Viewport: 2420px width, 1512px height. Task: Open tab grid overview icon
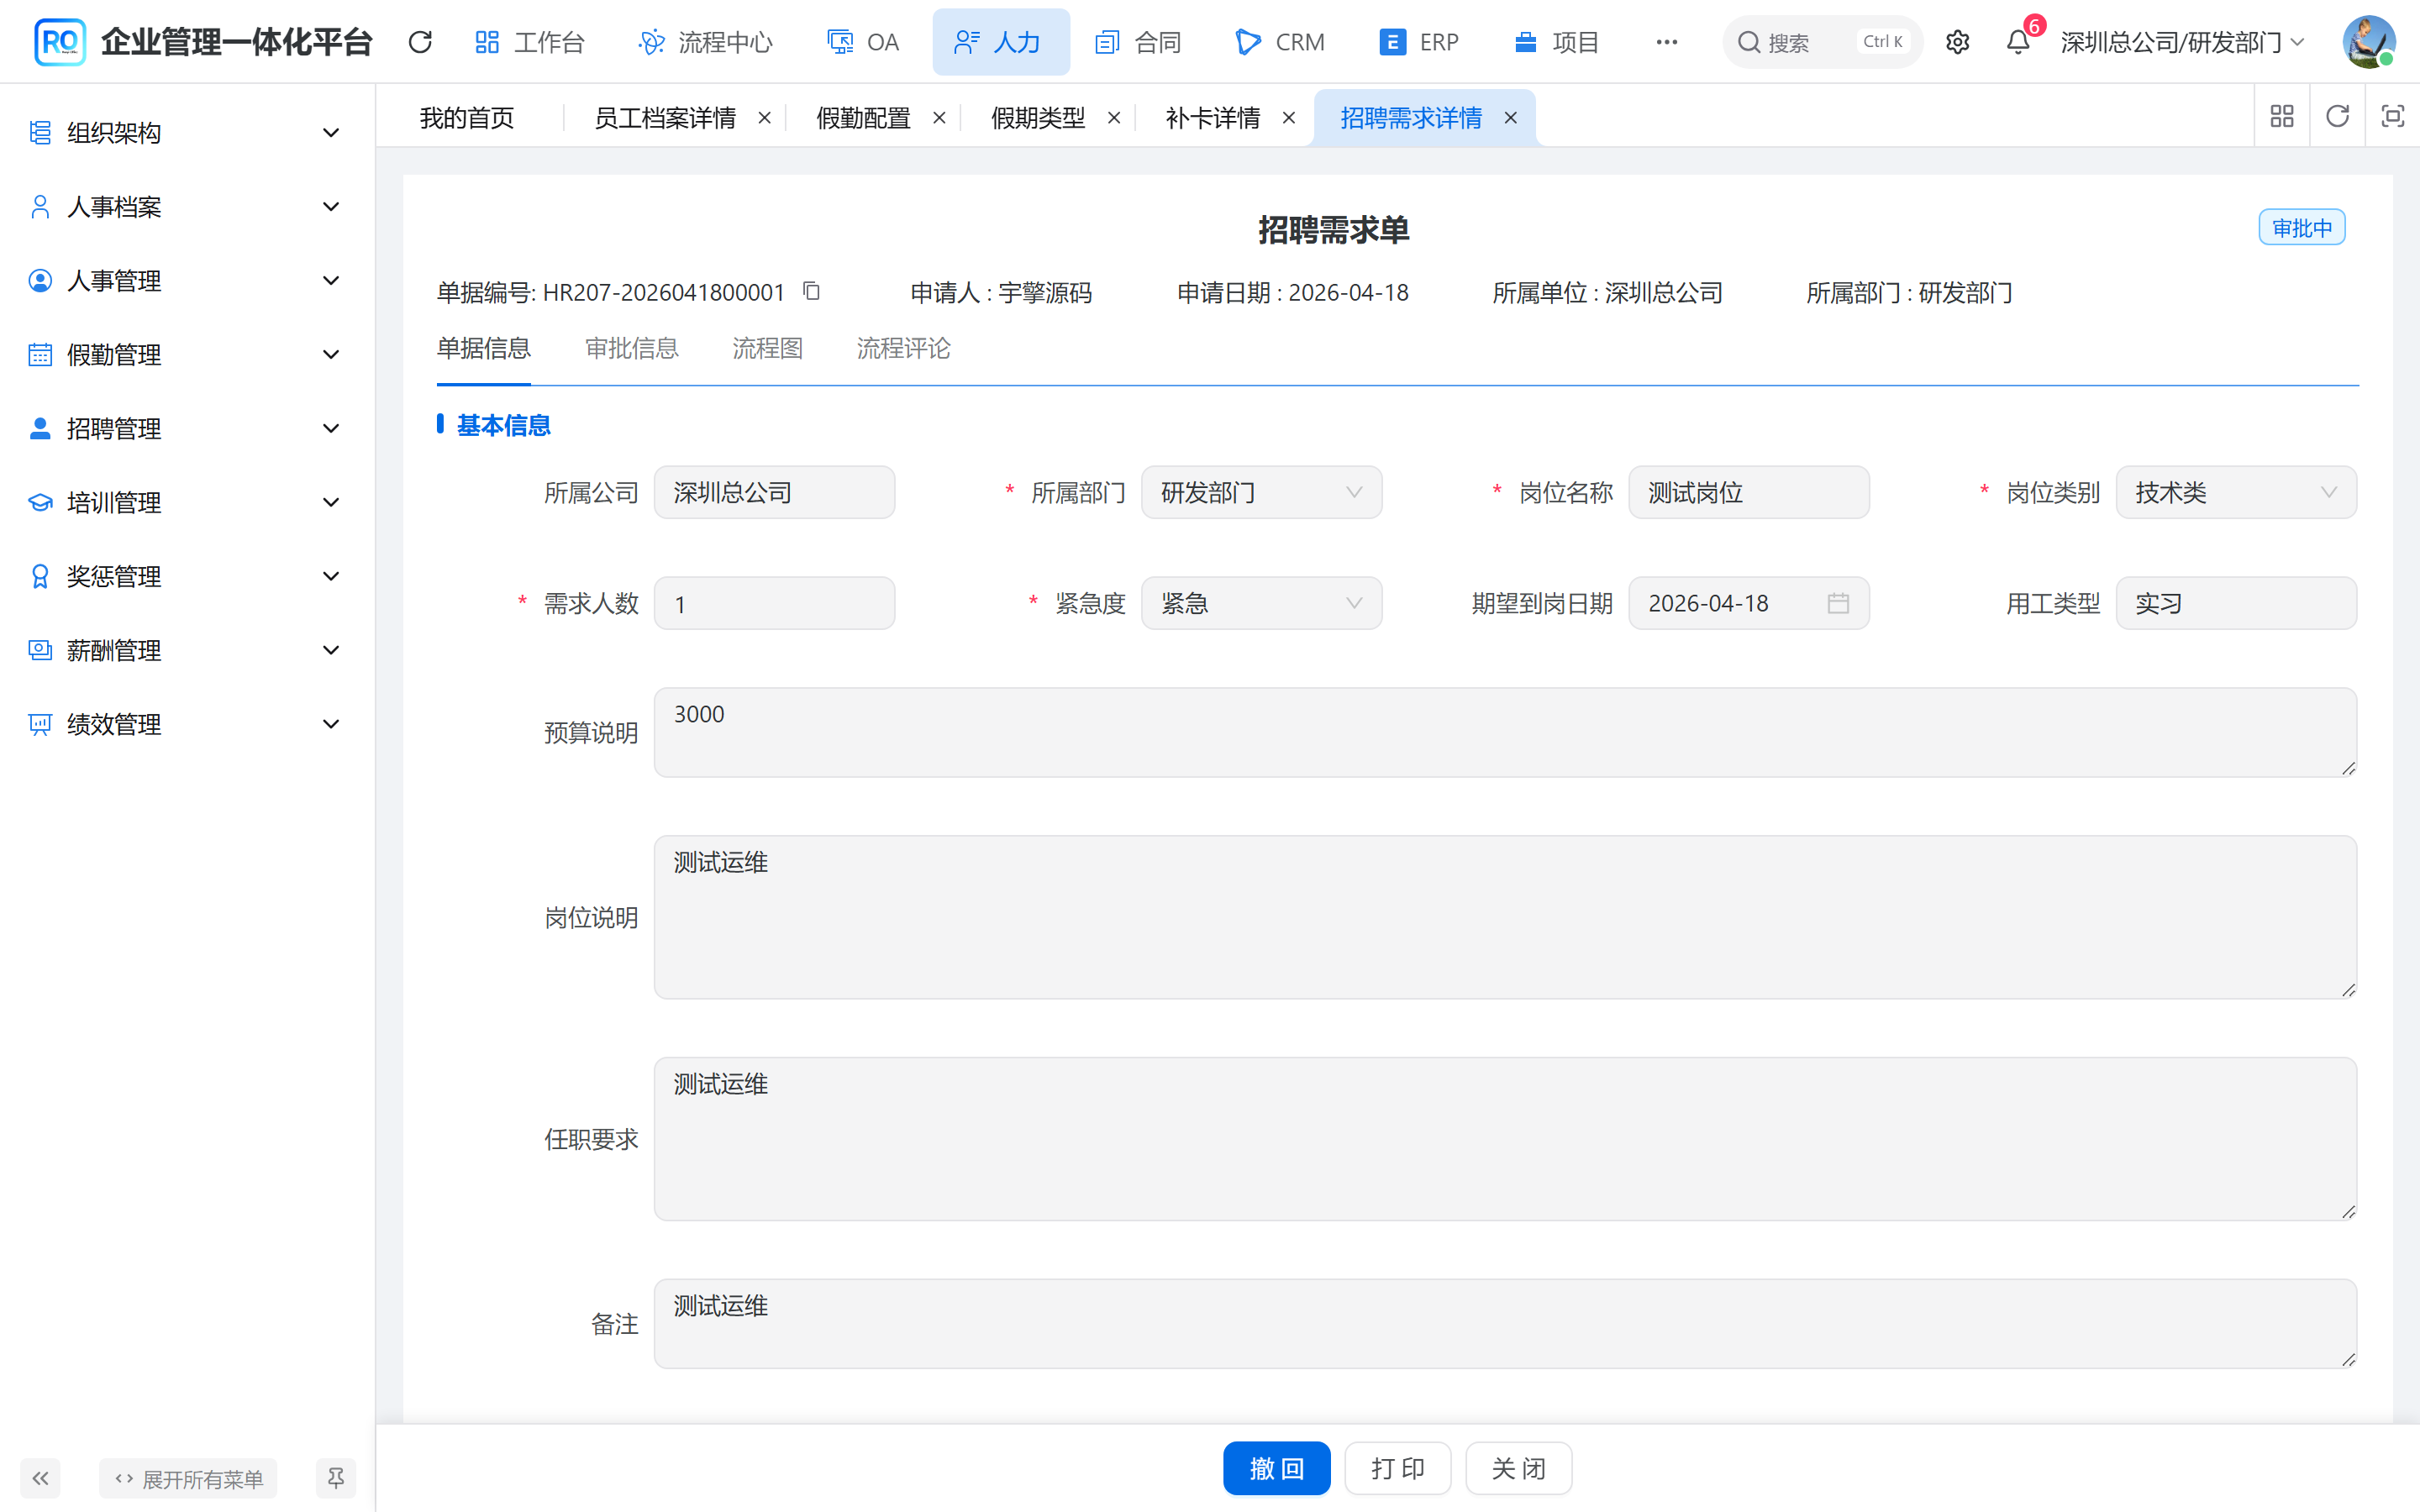[2282, 117]
